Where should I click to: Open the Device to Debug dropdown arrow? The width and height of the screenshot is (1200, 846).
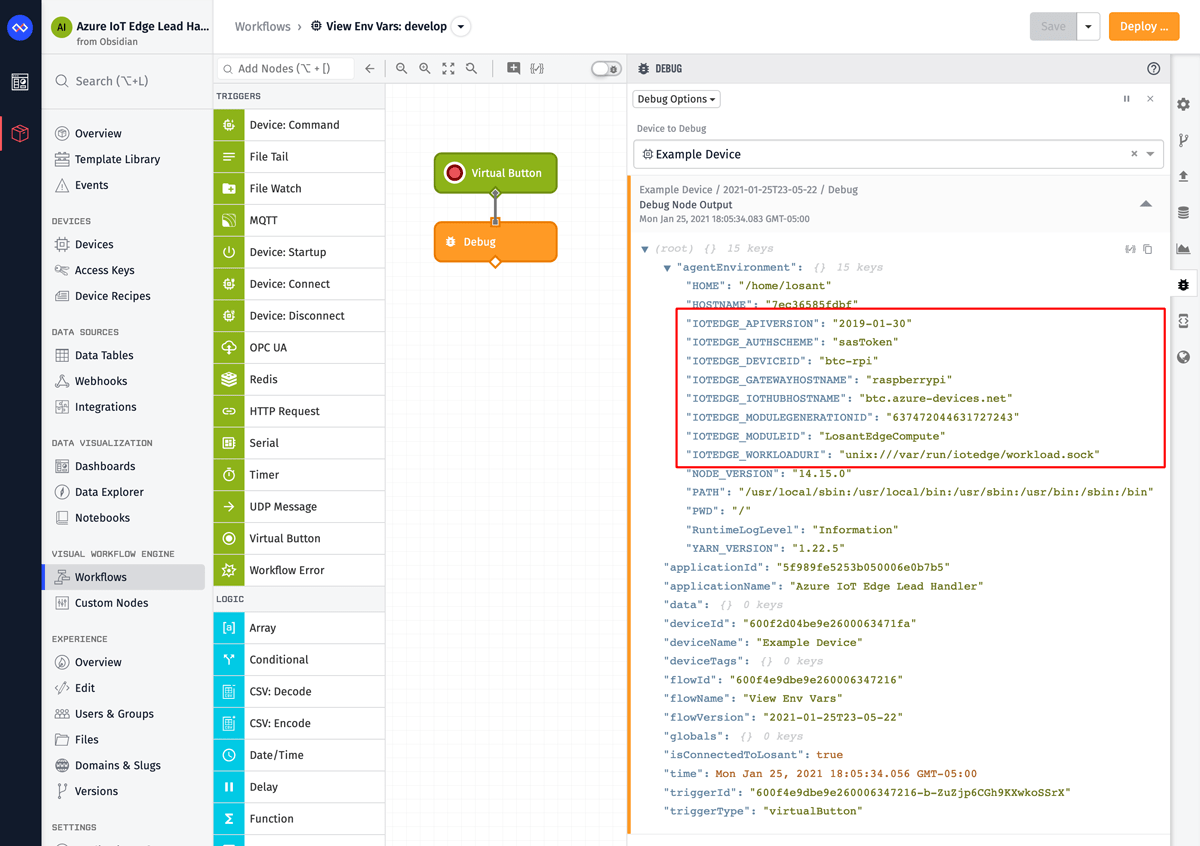(x=1151, y=154)
